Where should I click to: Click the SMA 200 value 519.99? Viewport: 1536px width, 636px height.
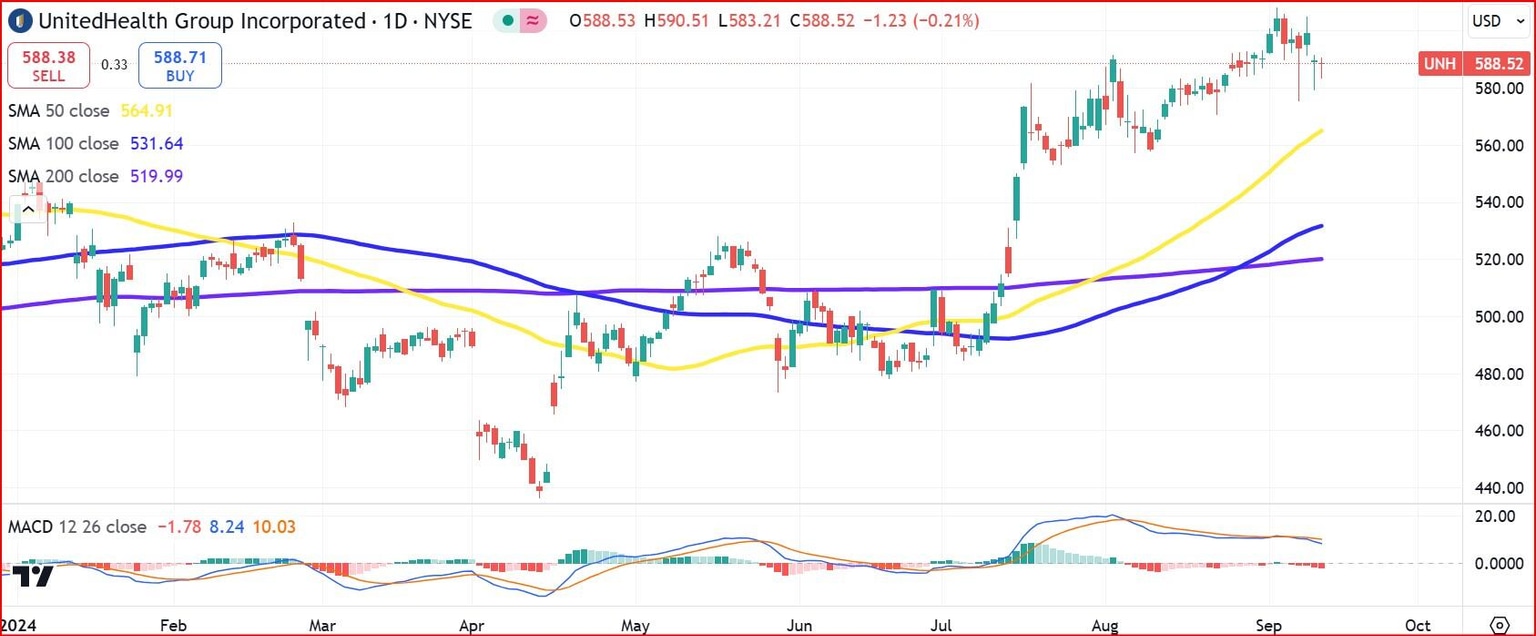click(x=156, y=176)
